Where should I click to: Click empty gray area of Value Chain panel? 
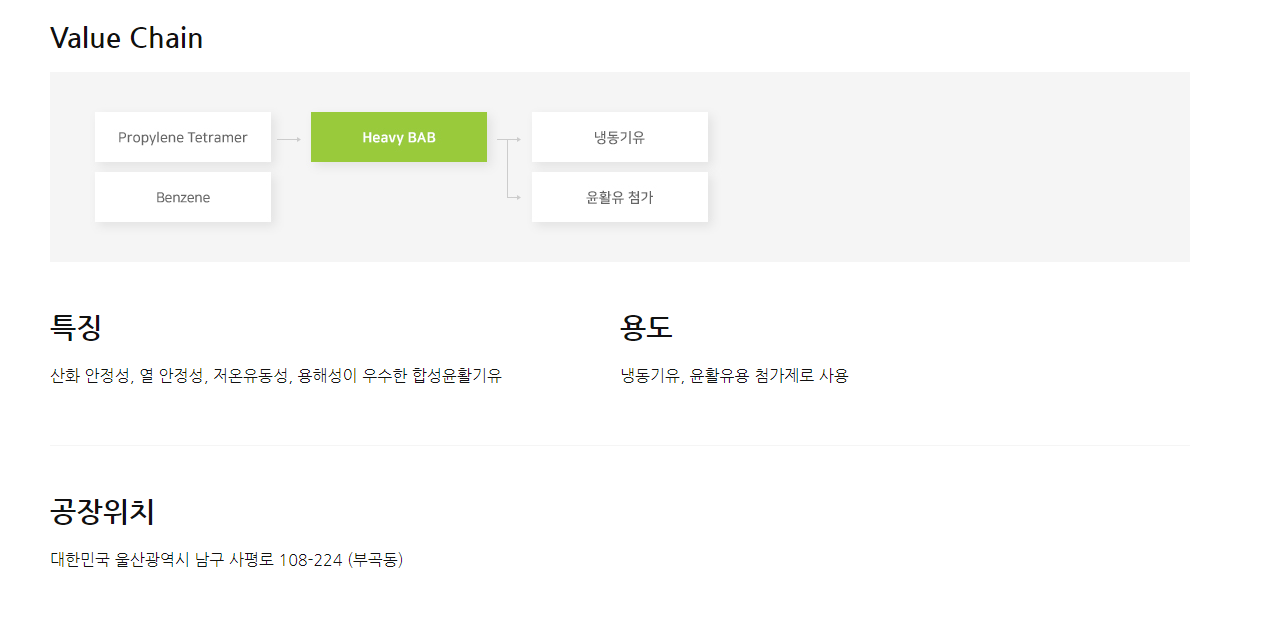[x=950, y=170]
